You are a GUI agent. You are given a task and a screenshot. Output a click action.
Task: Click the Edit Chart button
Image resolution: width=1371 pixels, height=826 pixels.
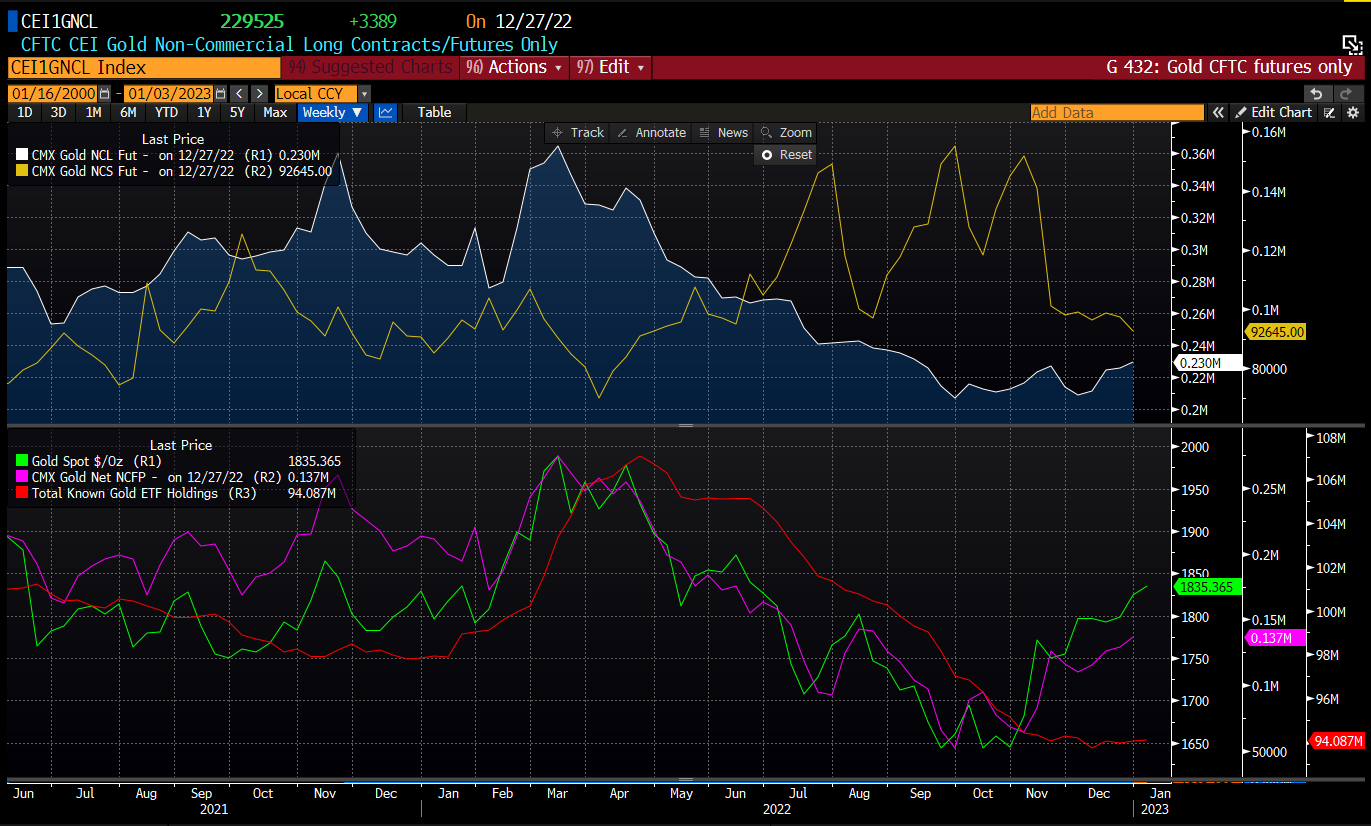tap(1273, 113)
